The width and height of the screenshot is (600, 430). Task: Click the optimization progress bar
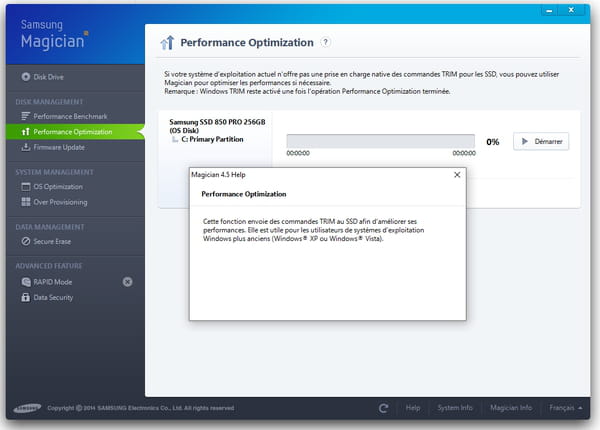381,141
